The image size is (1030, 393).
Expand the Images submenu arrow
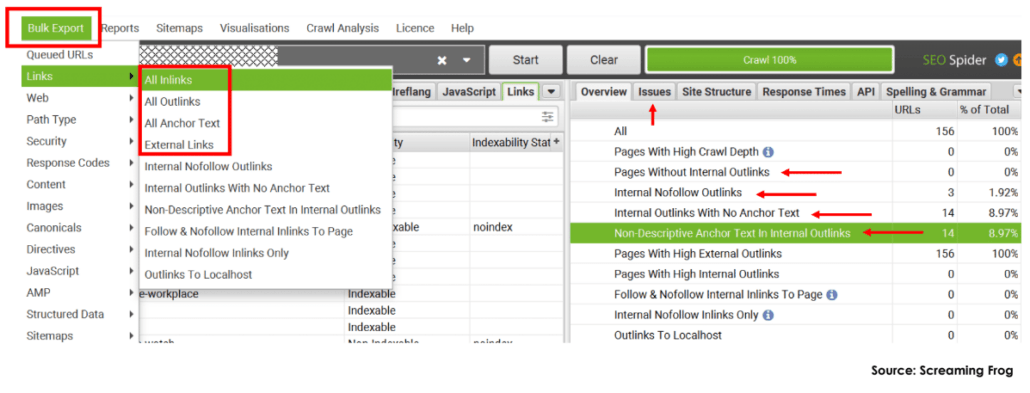click(132, 206)
